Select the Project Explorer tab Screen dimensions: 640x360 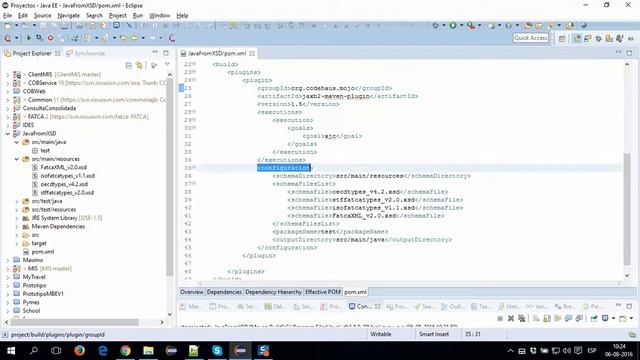[x=32, y=53]
